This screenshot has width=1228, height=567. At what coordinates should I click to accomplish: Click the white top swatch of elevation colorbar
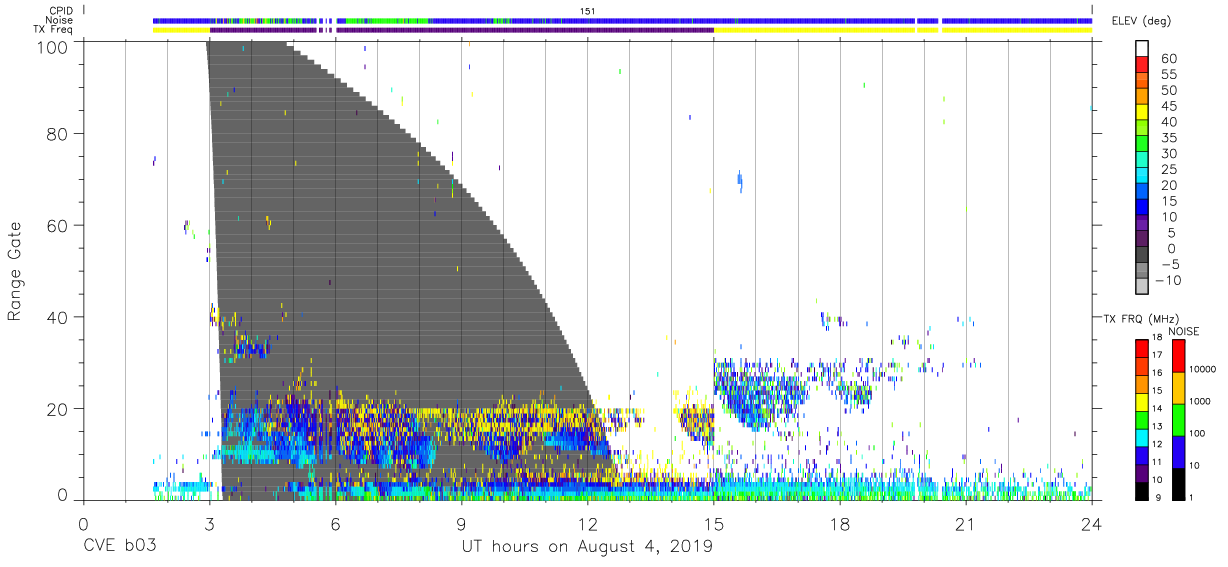[1142, 49]
